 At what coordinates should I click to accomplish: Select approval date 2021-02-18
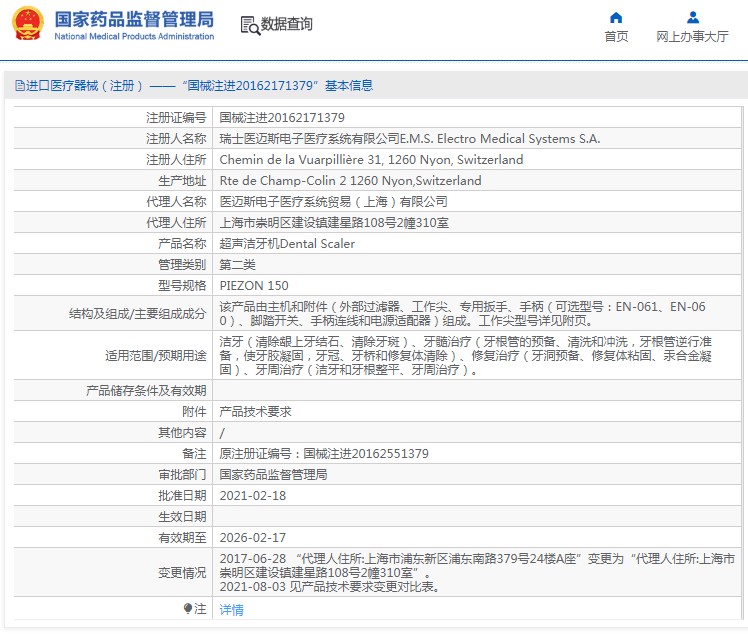tap(253, 495)
